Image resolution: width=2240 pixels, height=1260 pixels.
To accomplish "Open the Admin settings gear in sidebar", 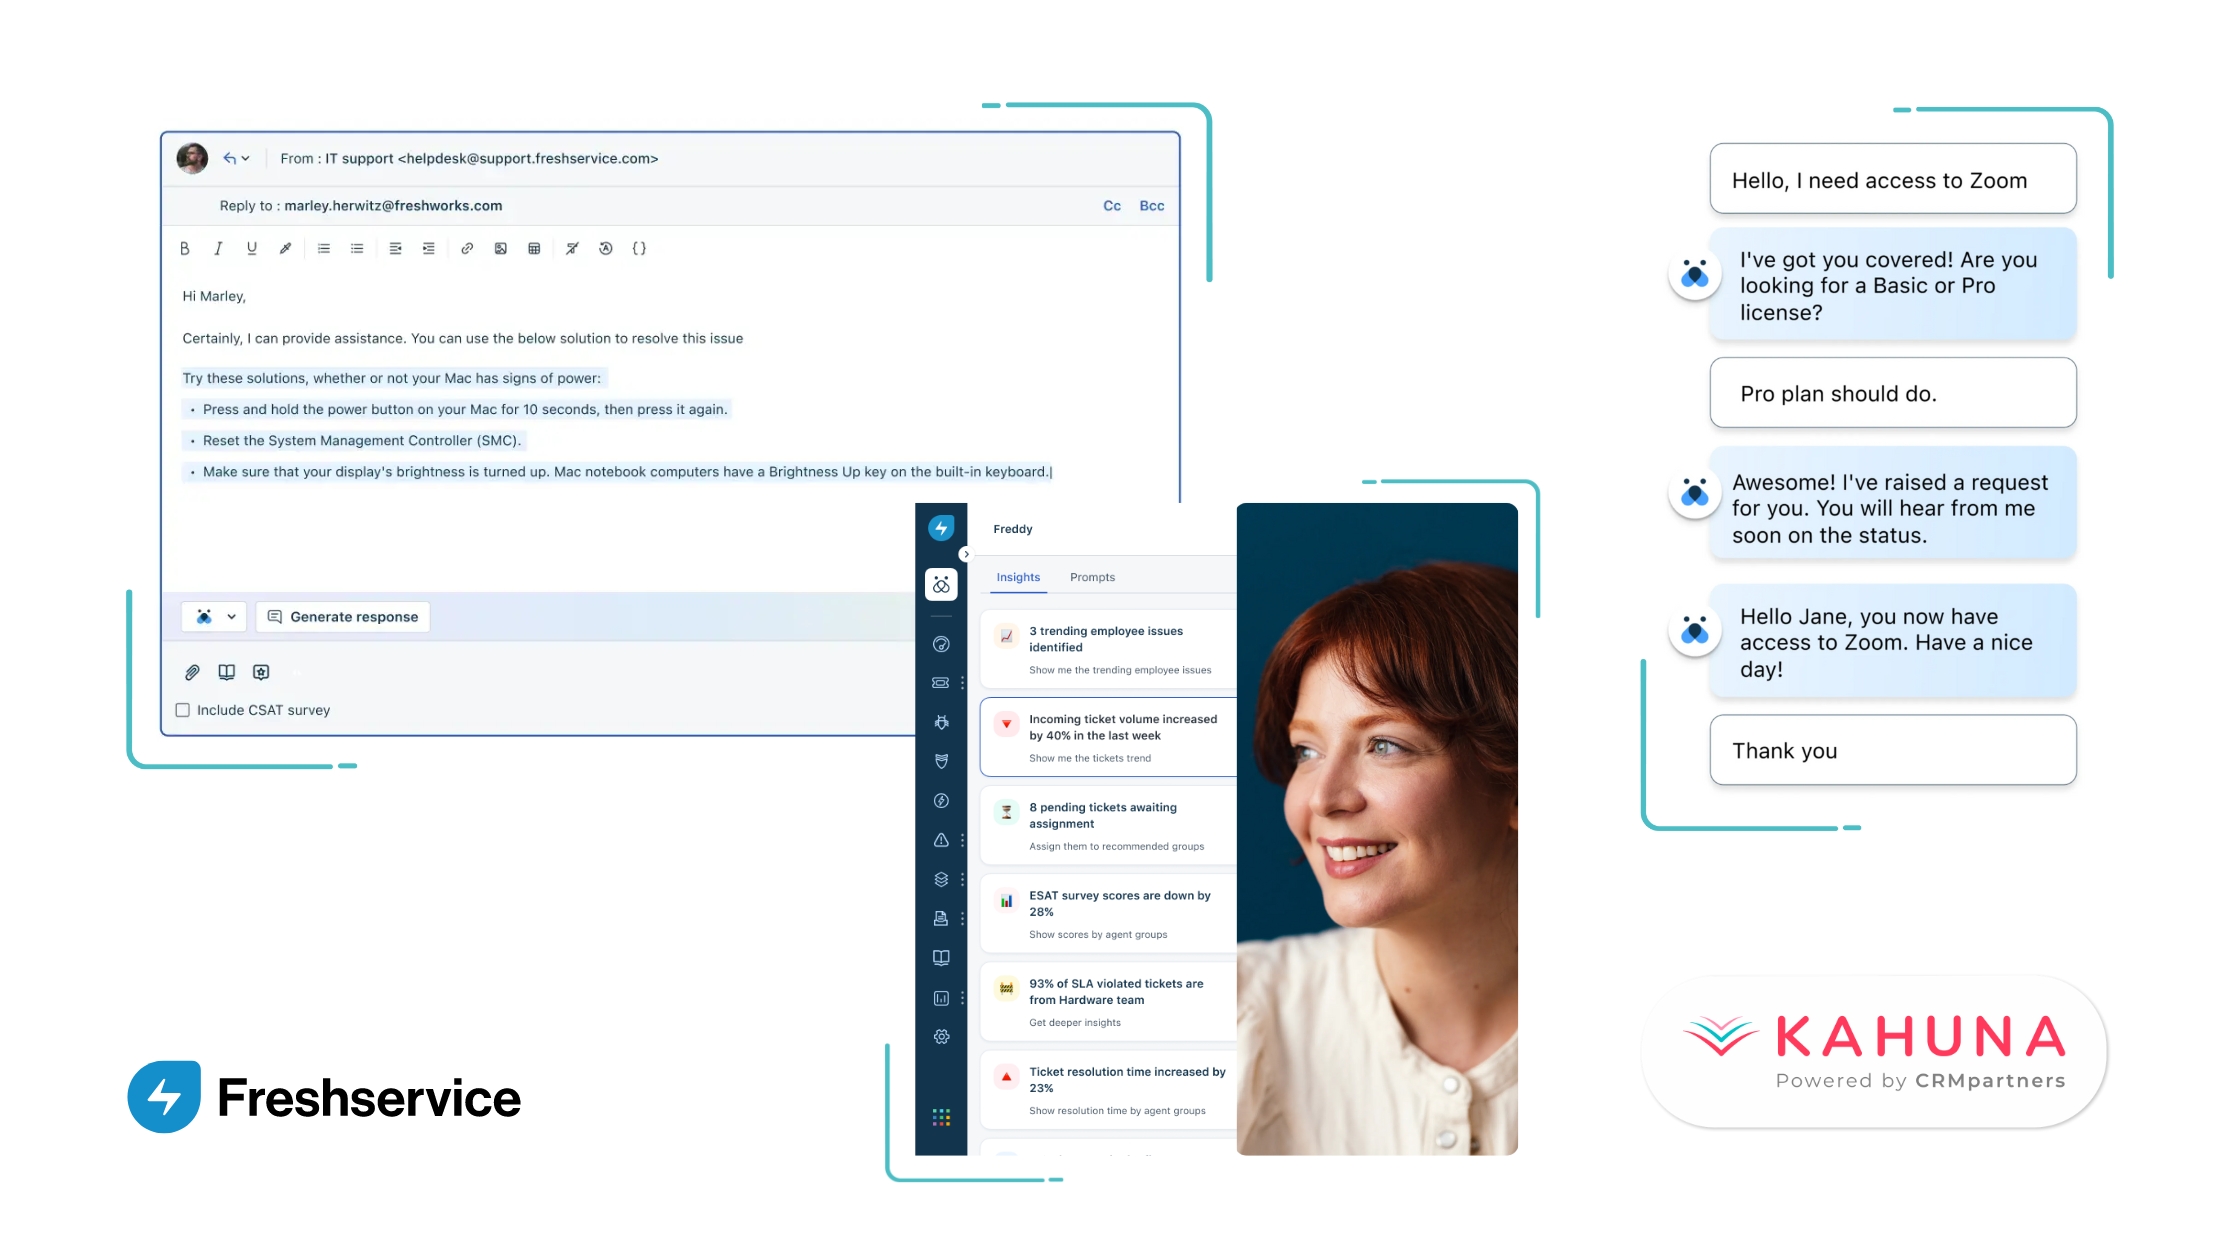I will click(941, 1037).
